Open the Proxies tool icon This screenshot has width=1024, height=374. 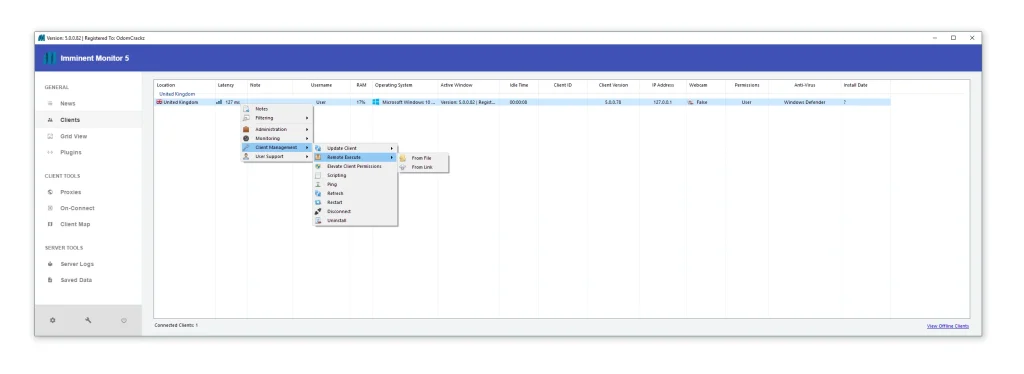coord(50,192)
